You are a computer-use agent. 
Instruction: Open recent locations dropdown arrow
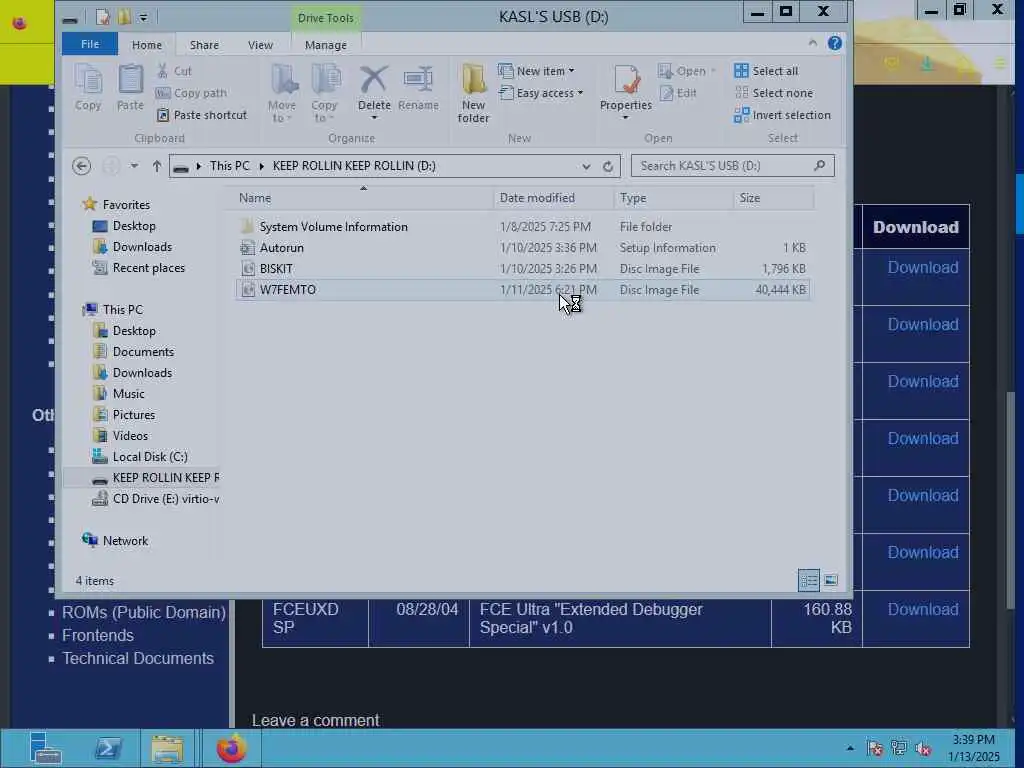(x=134, y=166)
